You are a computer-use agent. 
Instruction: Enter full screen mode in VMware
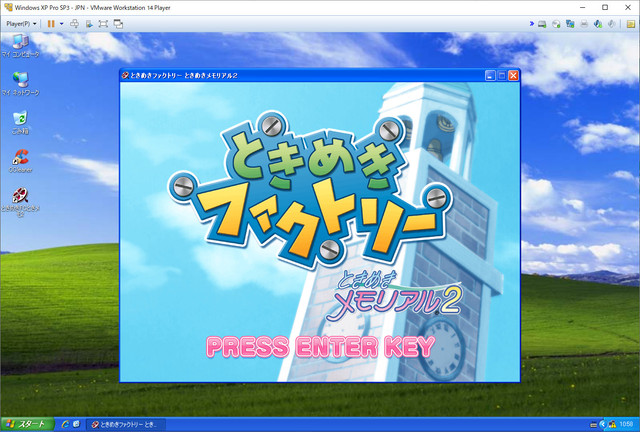pos(103,24)
